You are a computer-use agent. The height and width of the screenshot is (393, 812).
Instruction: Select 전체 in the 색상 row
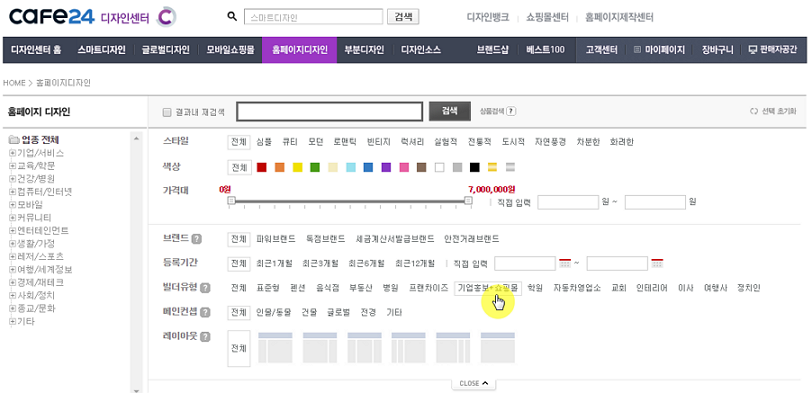[239, 167]
